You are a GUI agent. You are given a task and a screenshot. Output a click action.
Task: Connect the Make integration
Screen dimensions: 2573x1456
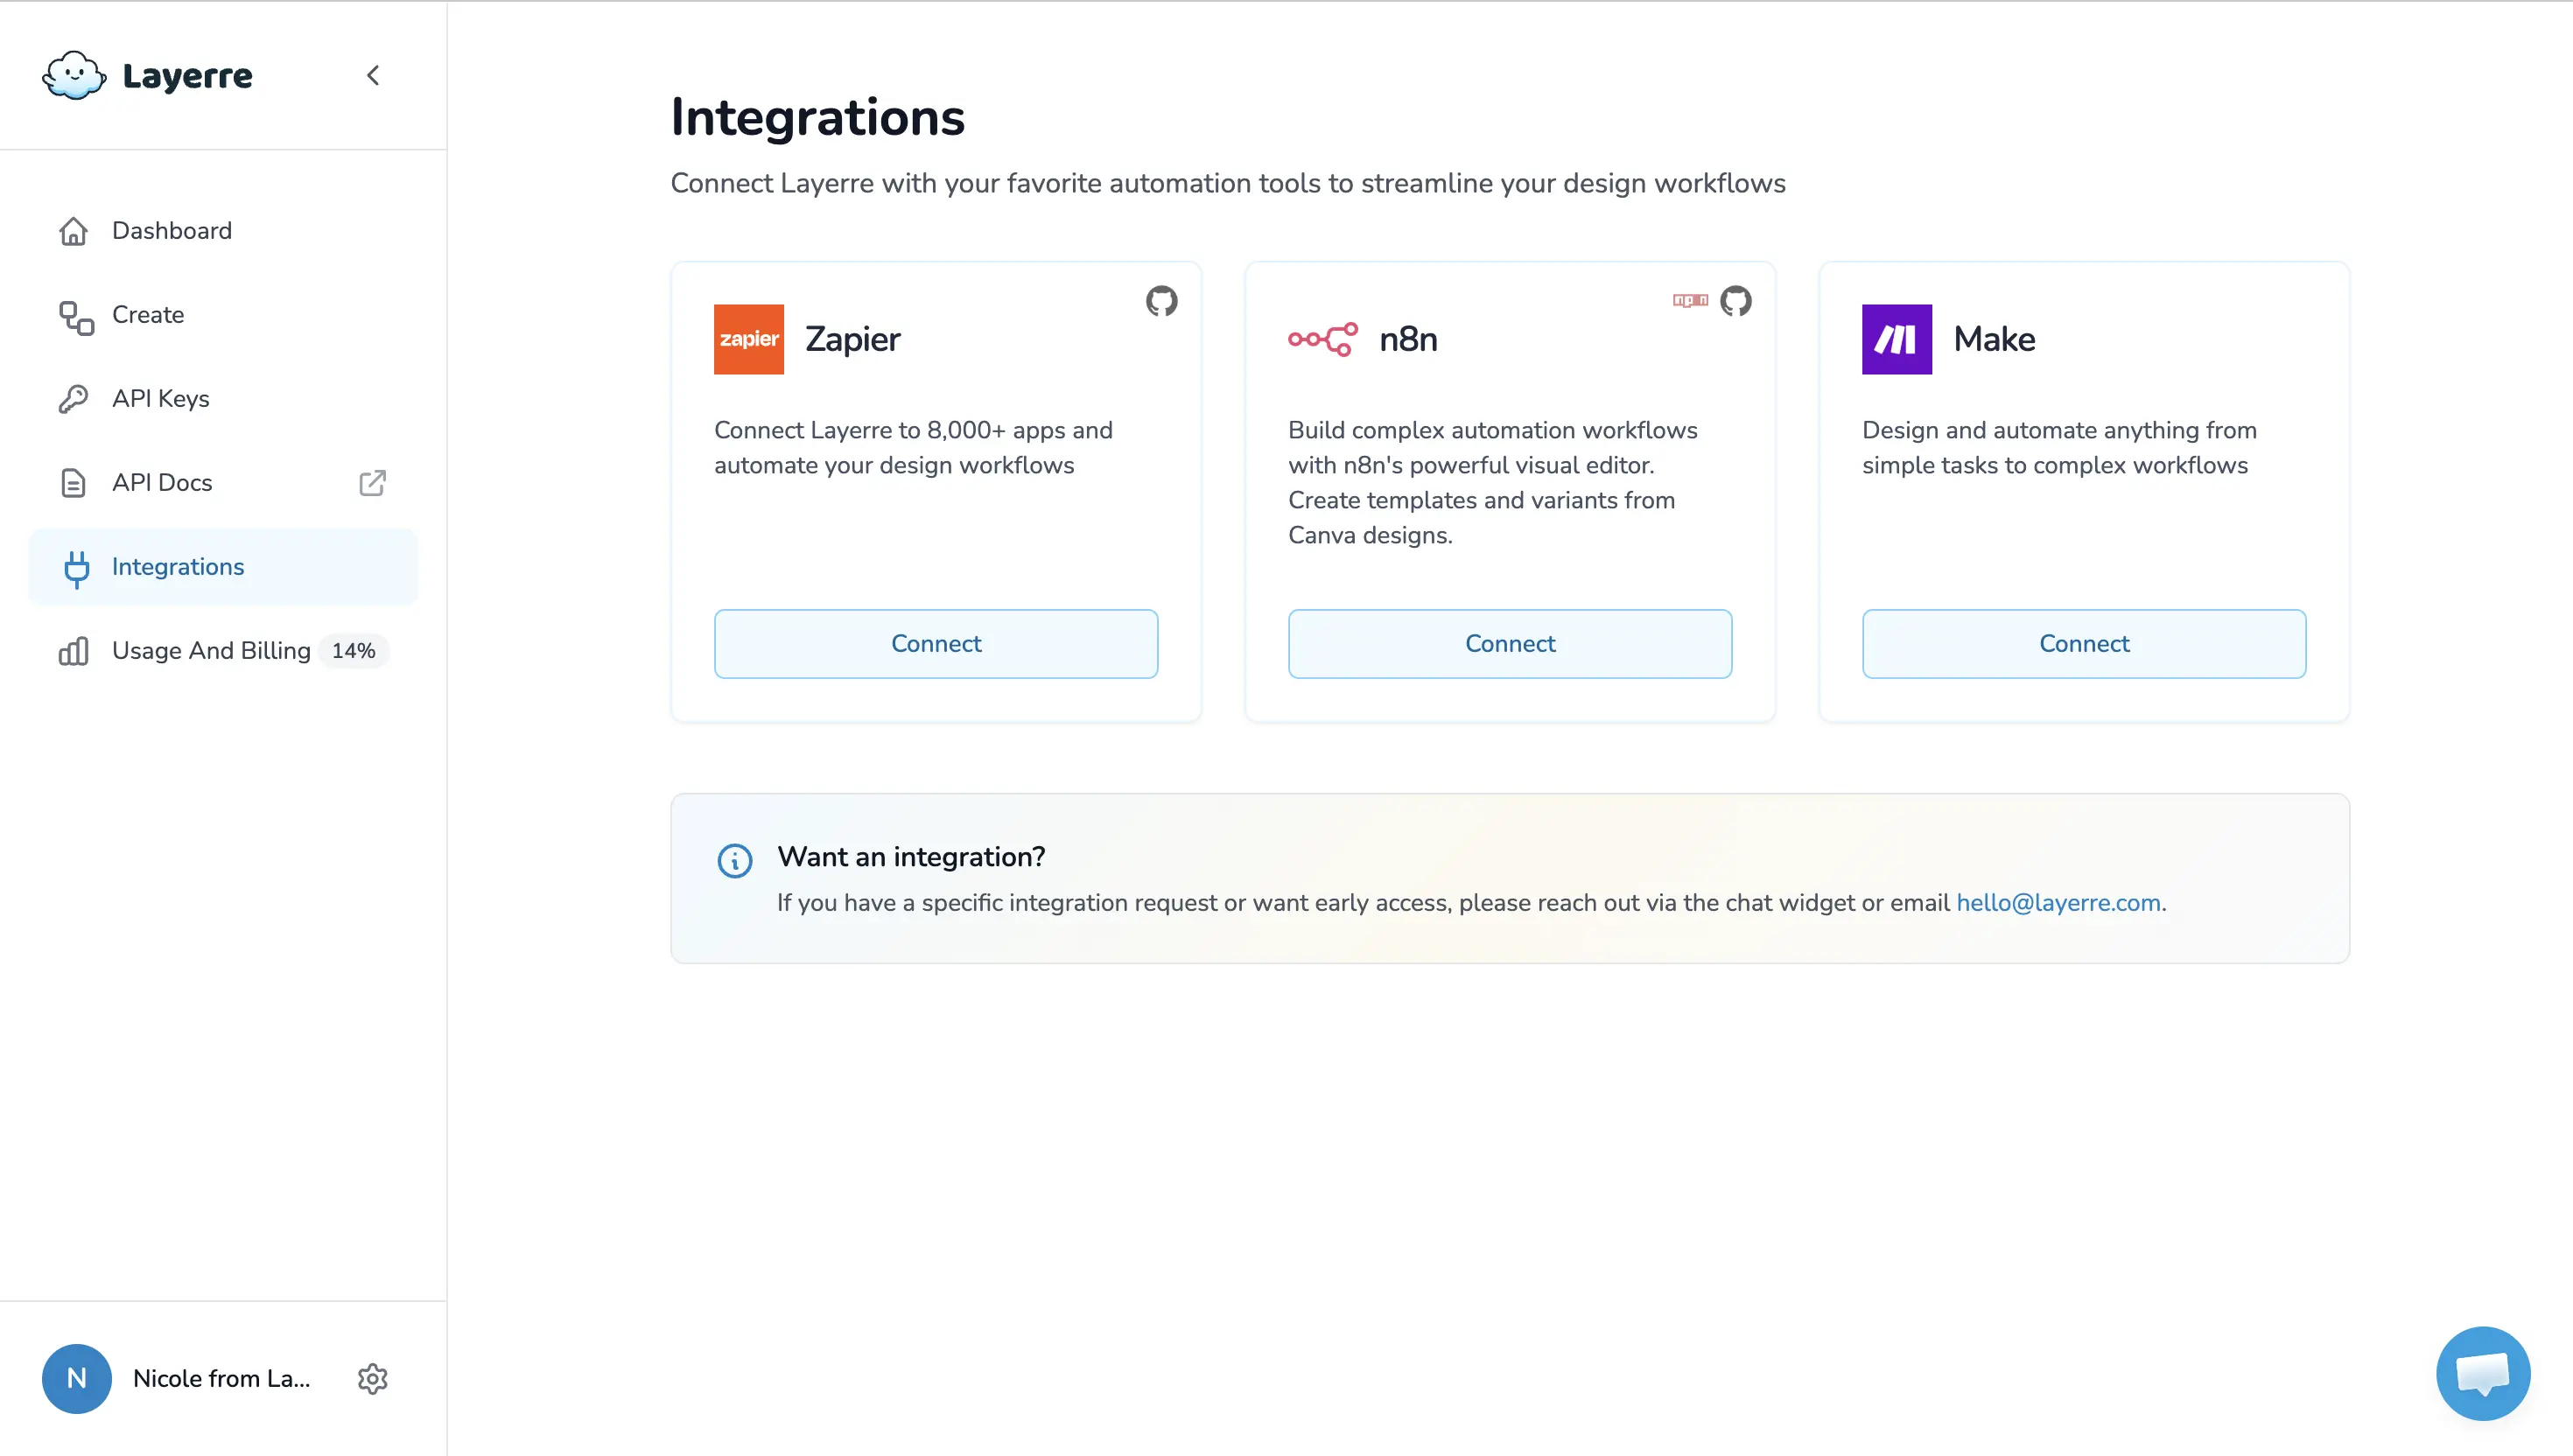pyautogui.click(x=2084, y=644)
